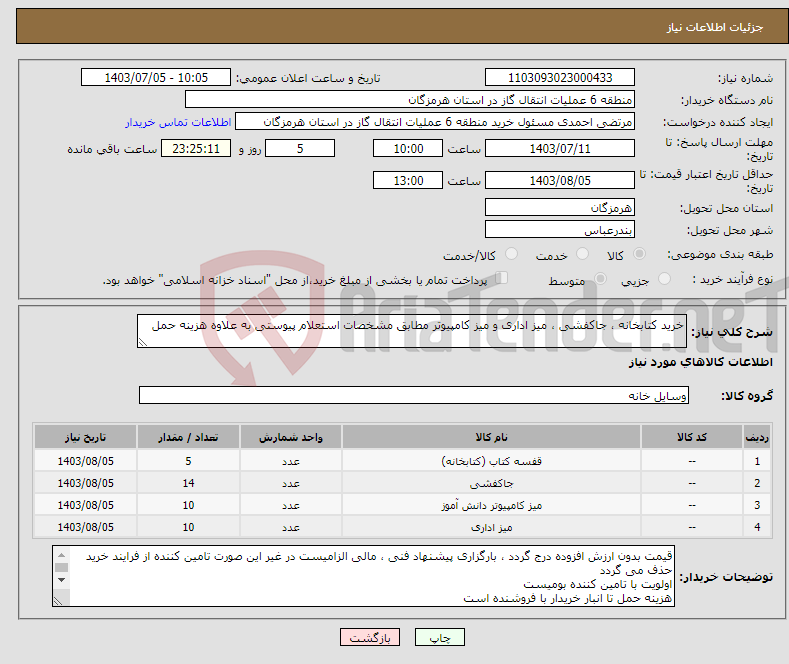789x664 pixels.
Task: Click the بازگشت (back) button
Action: tap(370, 637)
